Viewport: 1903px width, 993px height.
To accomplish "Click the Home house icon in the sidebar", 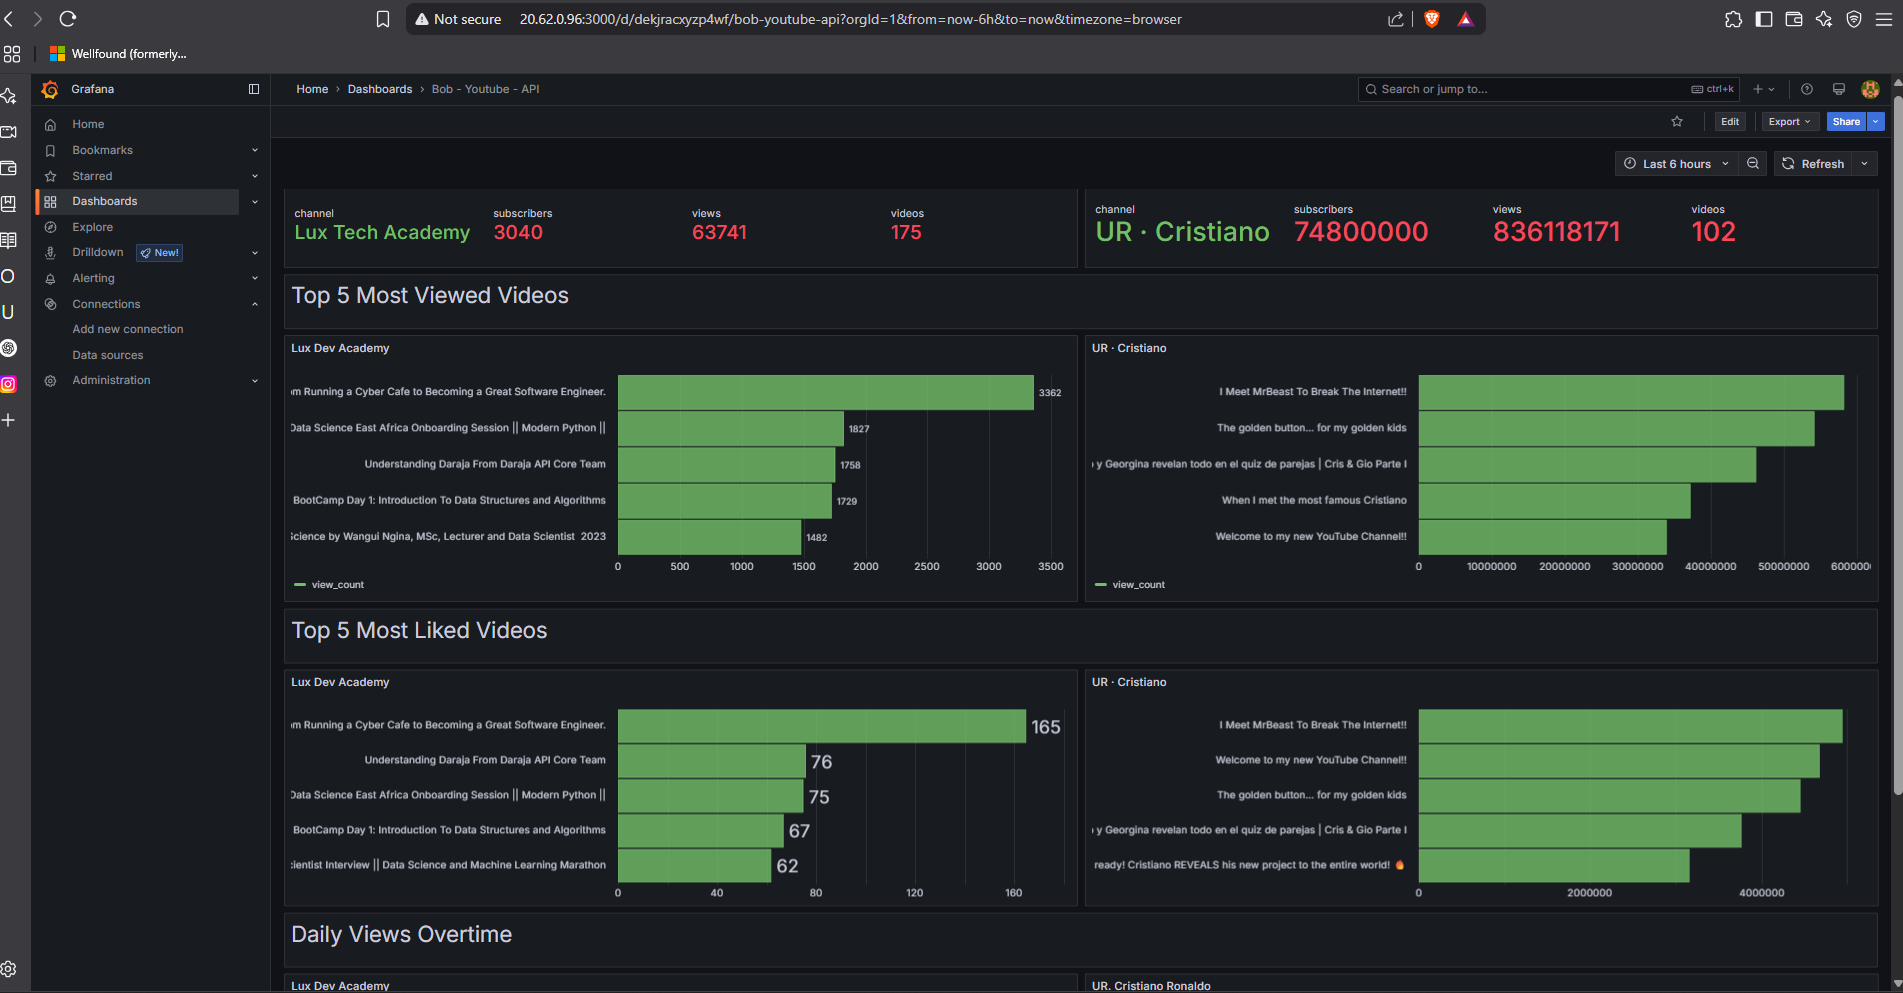I will click(50, 124).
